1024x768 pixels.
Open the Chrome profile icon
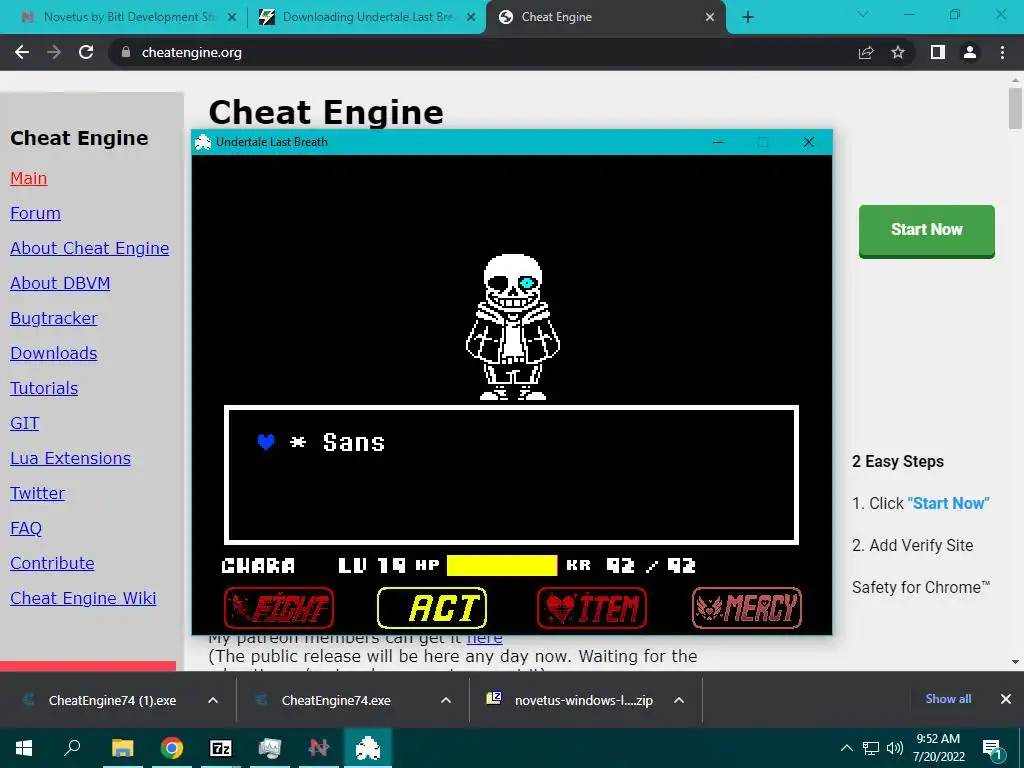(x=970, y=52)
